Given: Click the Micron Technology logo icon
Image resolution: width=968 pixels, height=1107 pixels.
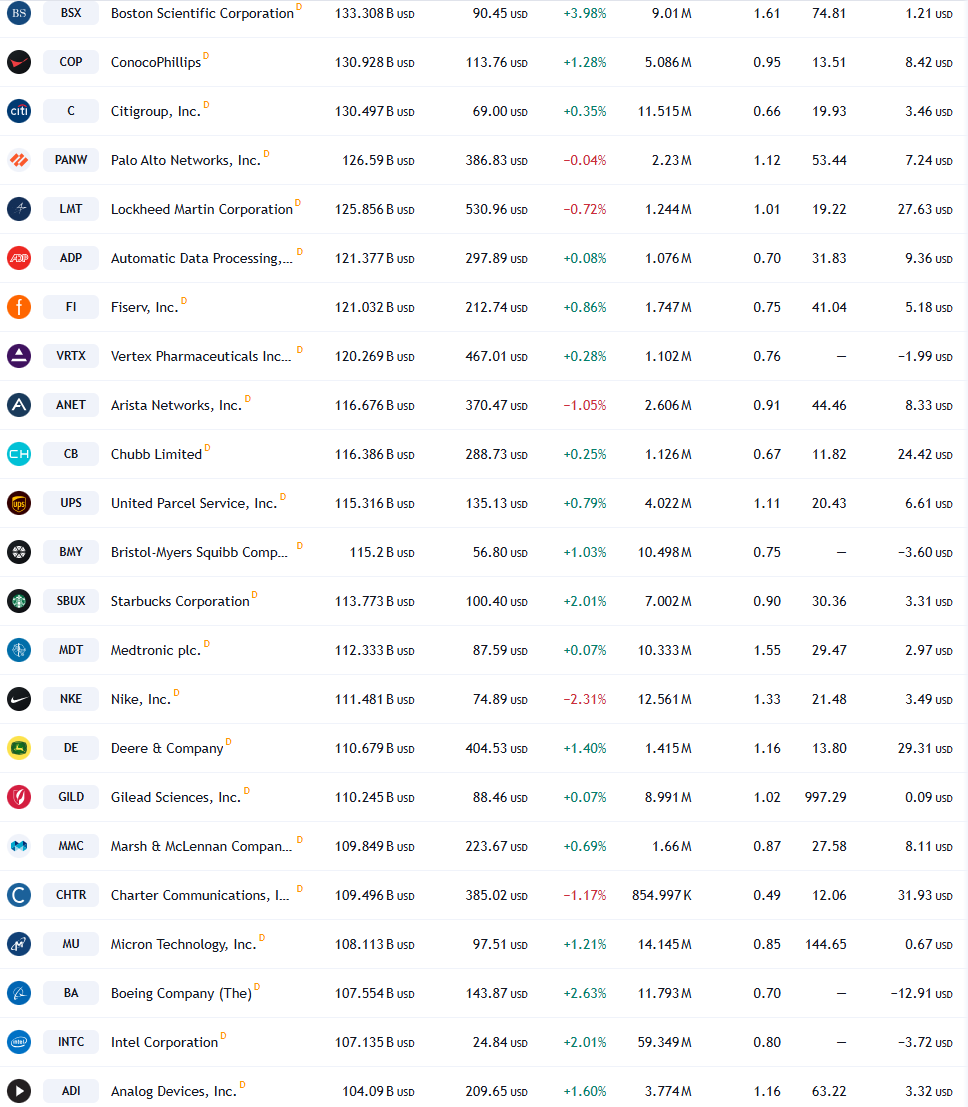Looking at the screenshot, I should pyautogui.click(x=19, y=944).
